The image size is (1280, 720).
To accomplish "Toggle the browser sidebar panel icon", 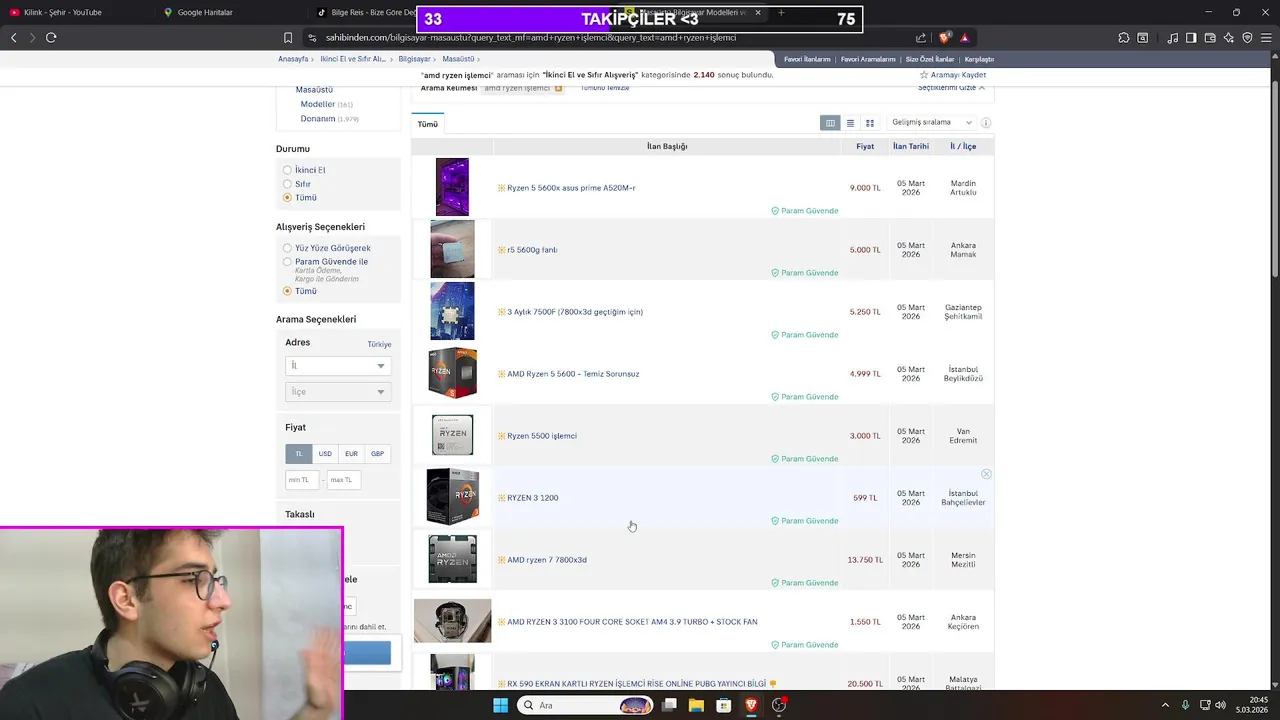I will tap(1191, 38).
